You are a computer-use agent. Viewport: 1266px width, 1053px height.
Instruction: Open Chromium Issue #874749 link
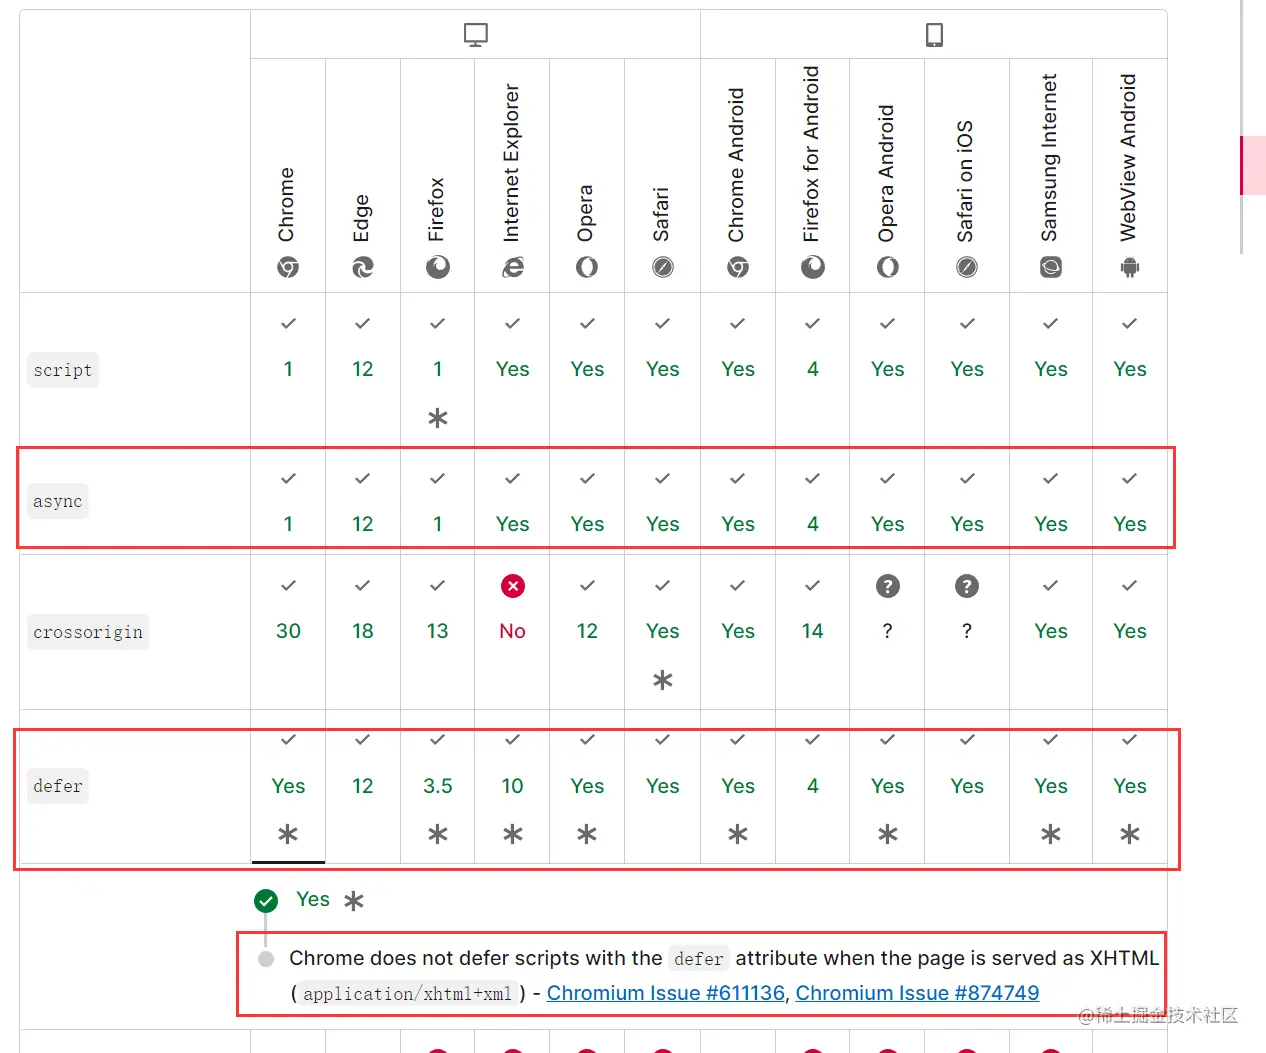[917, 993]
